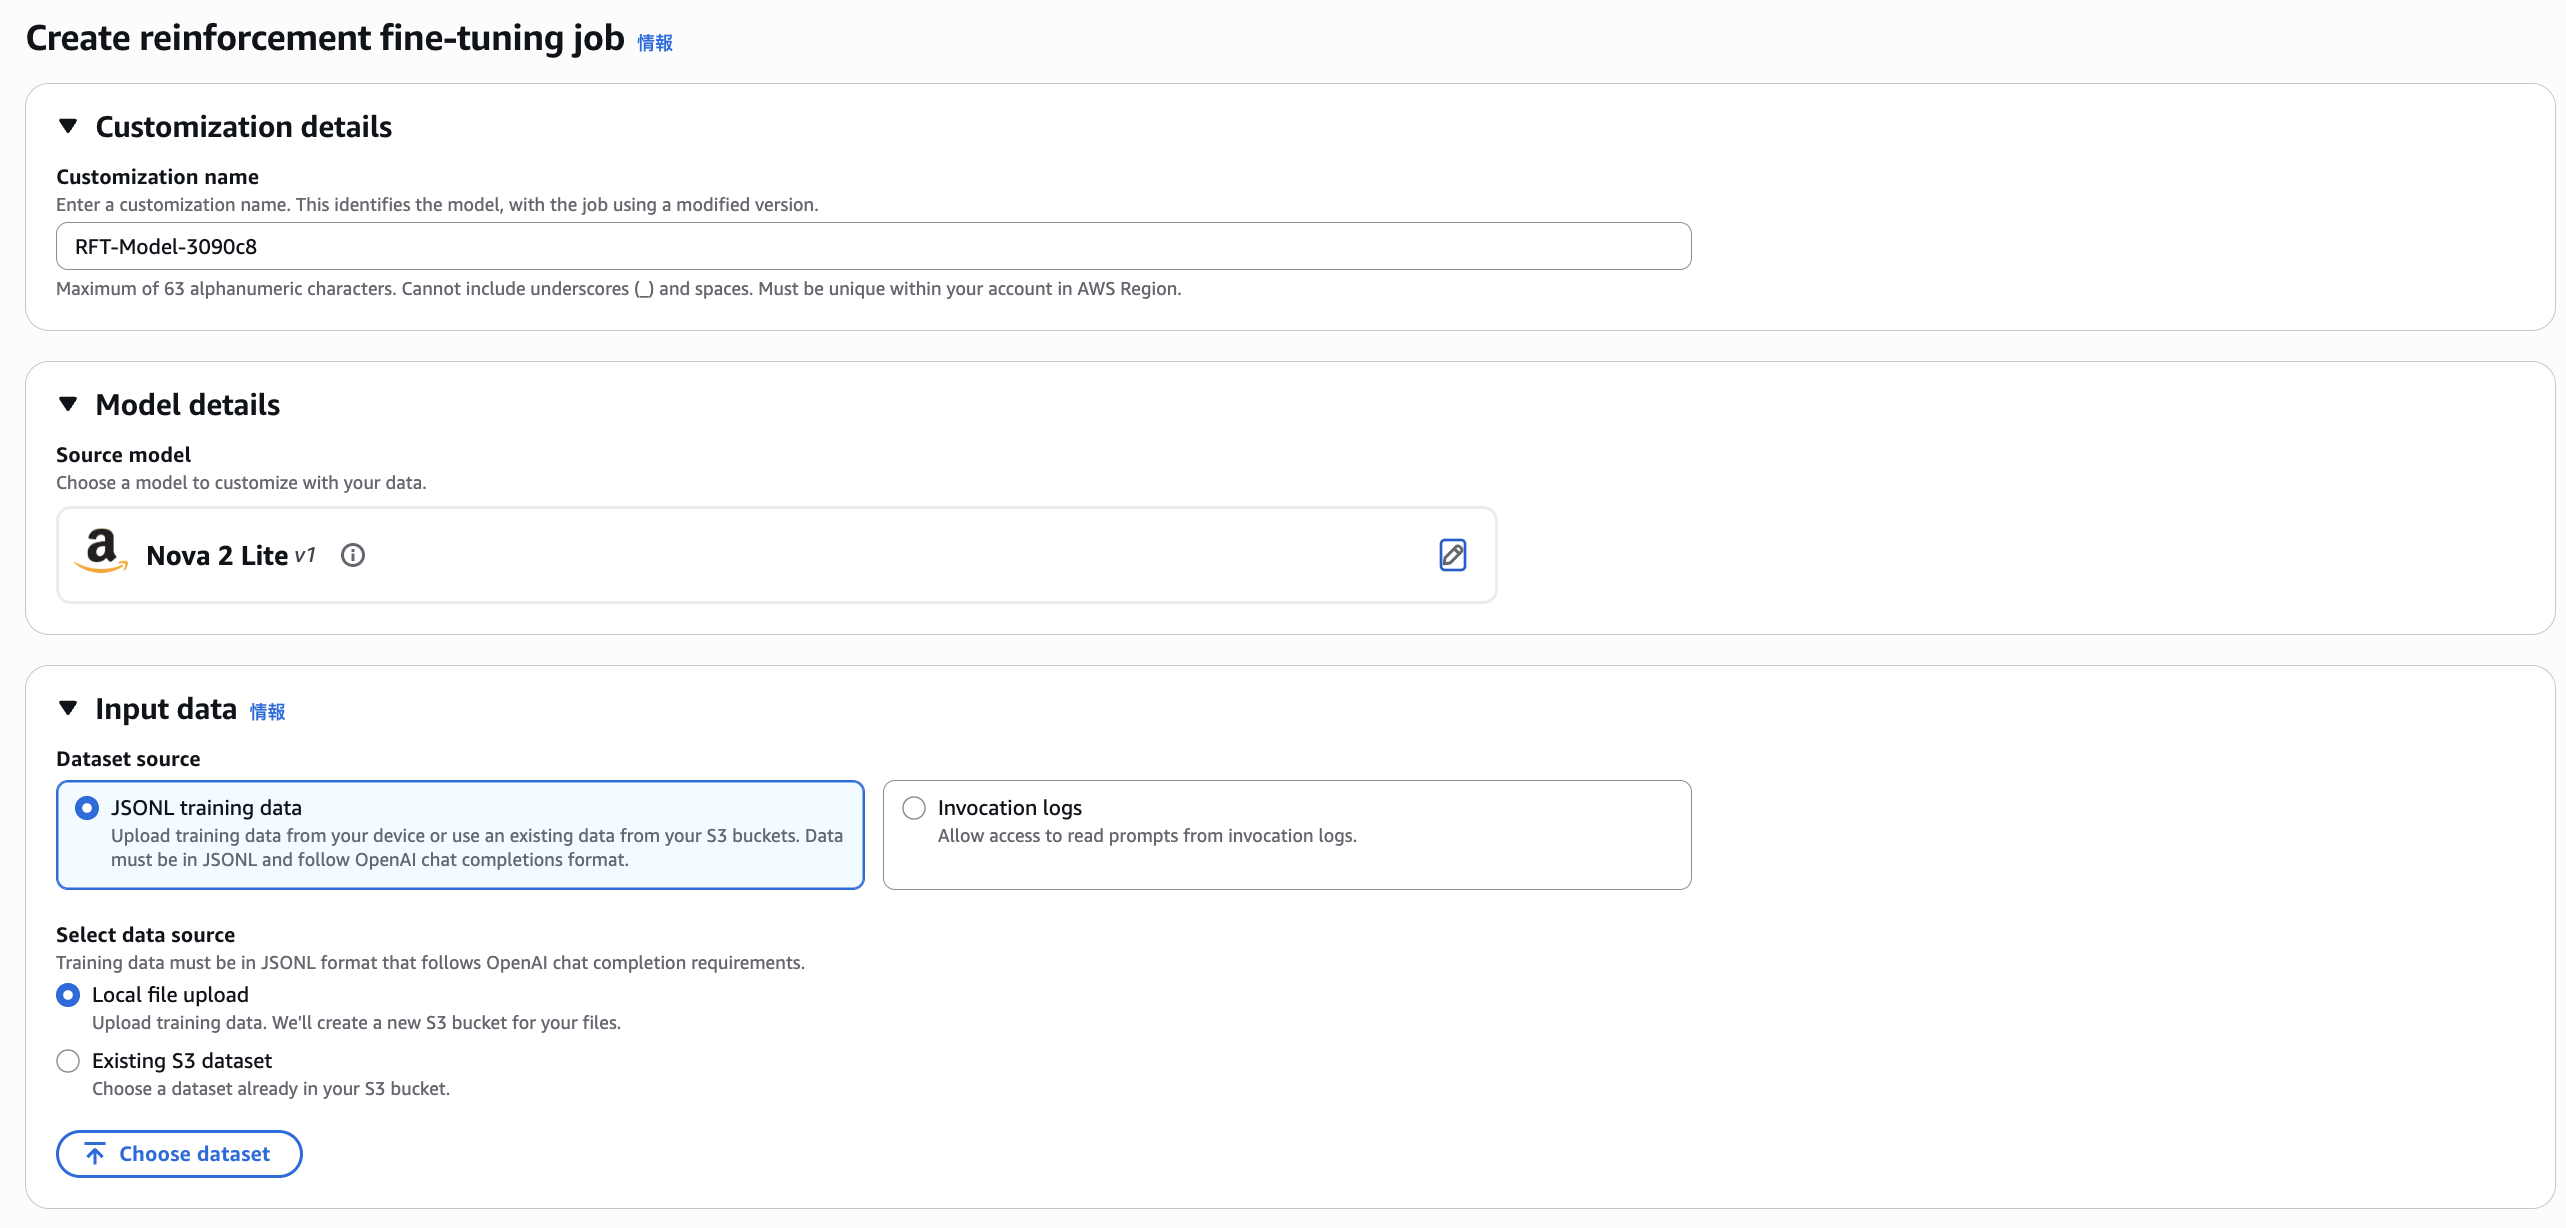The width and height of the screenshot is (2566, 1228).
Task: Click the Amazon logo in source model card
Action: point(101,551)
